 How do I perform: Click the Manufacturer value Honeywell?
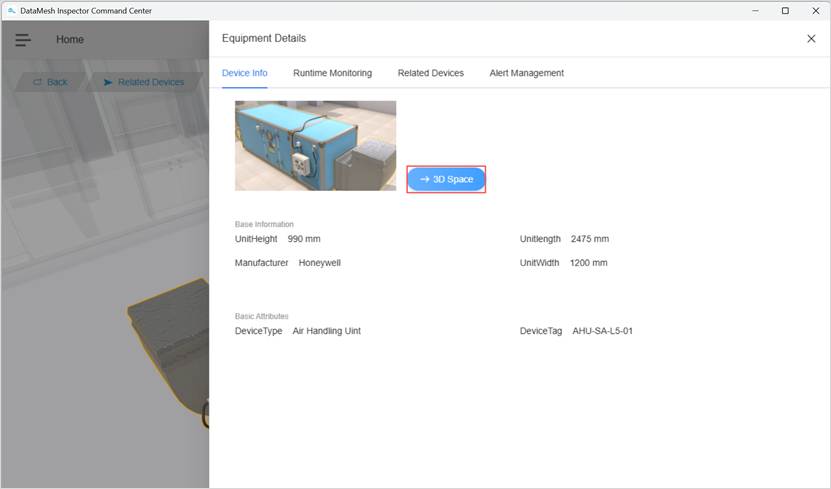click(x=319, y=263)
